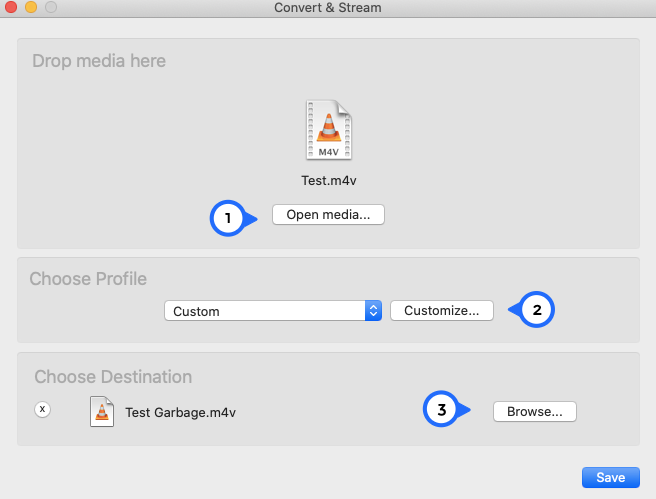Minimize the window using the yellow button
656x499 pixels.
coord(31,7)
